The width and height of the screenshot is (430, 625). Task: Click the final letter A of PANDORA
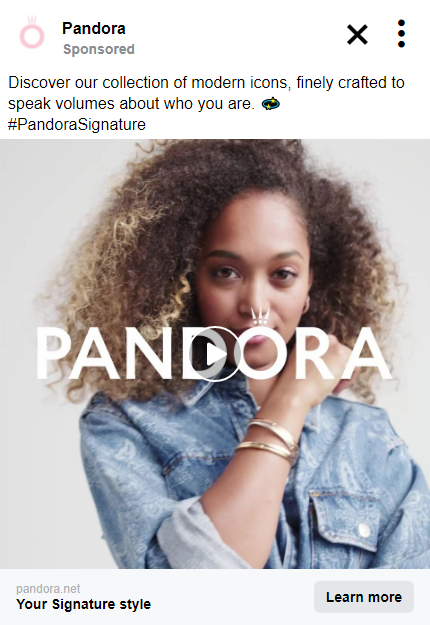(372, 353)
